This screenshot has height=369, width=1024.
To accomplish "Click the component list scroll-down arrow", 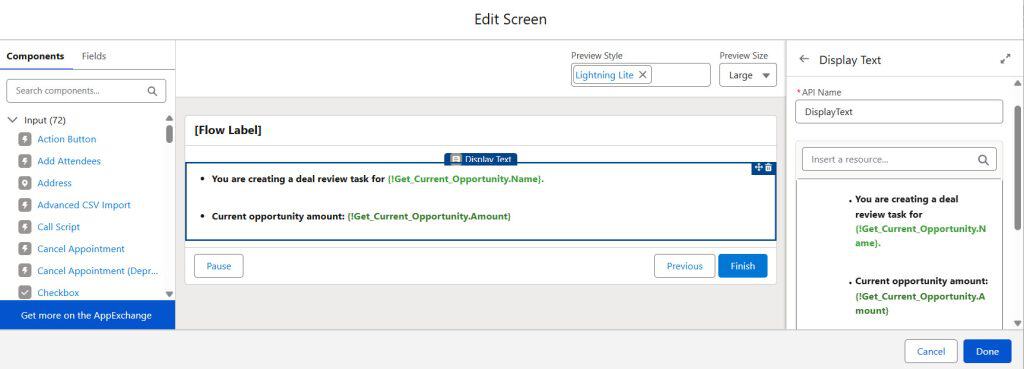I will 170,295.
